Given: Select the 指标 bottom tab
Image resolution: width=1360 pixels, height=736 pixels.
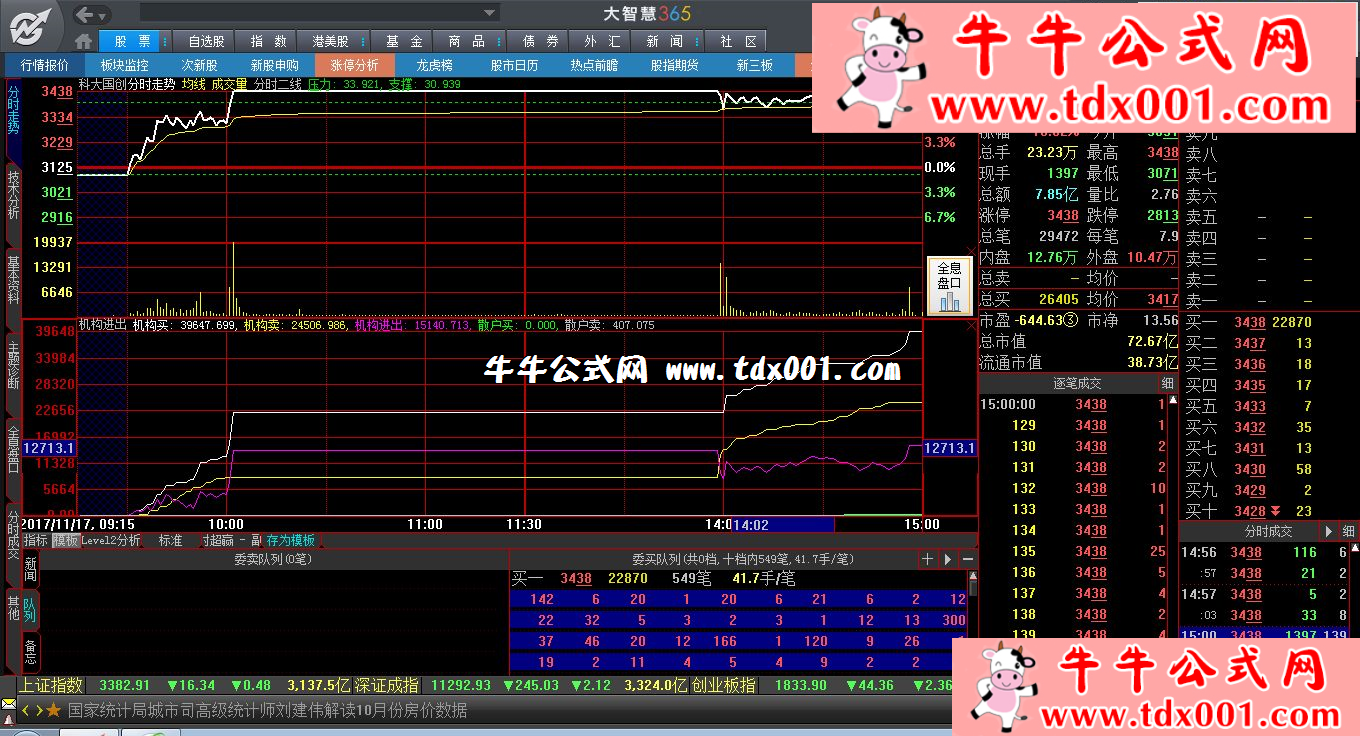Looking at the screenshot, I should tap(36, 540).
